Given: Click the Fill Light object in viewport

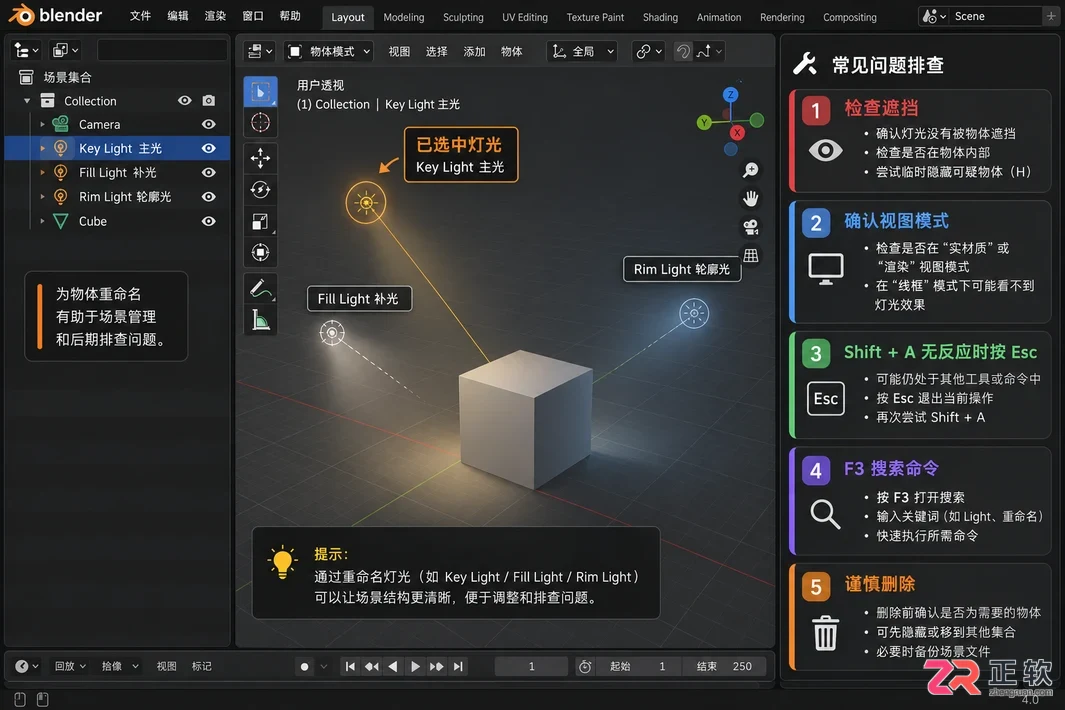Looking at the screenshot, I should (332, 333).
